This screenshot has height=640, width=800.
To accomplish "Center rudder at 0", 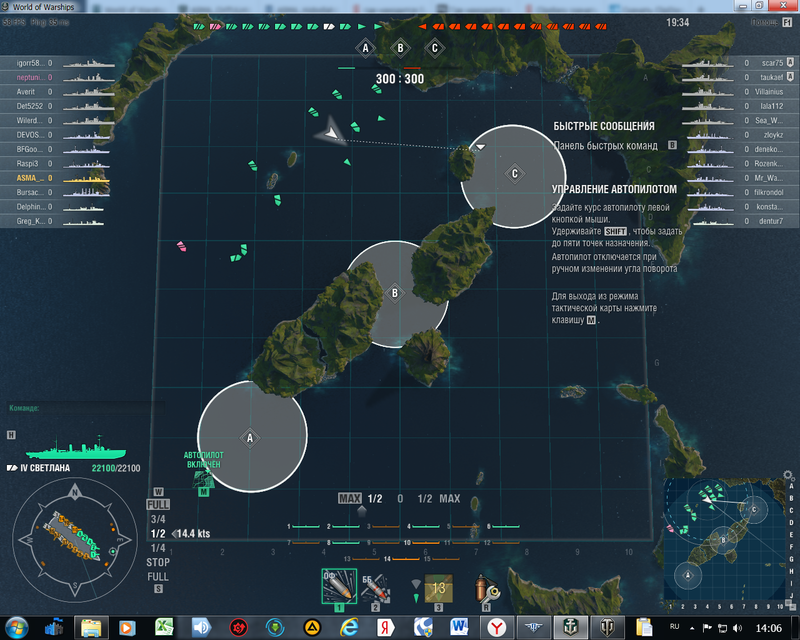I will 400,499.
